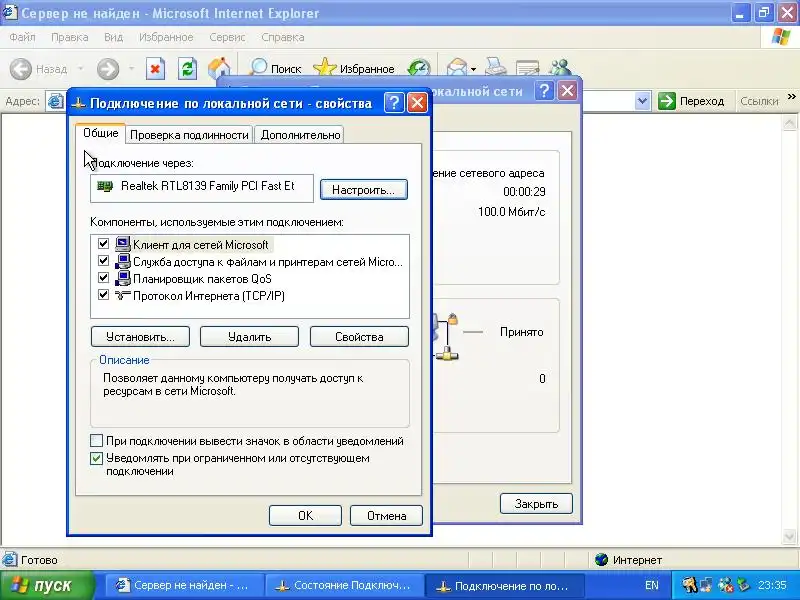The image size is (800, 600).
Task: Click the IE page scrollbar up arrow
Action: pos(790,122)
